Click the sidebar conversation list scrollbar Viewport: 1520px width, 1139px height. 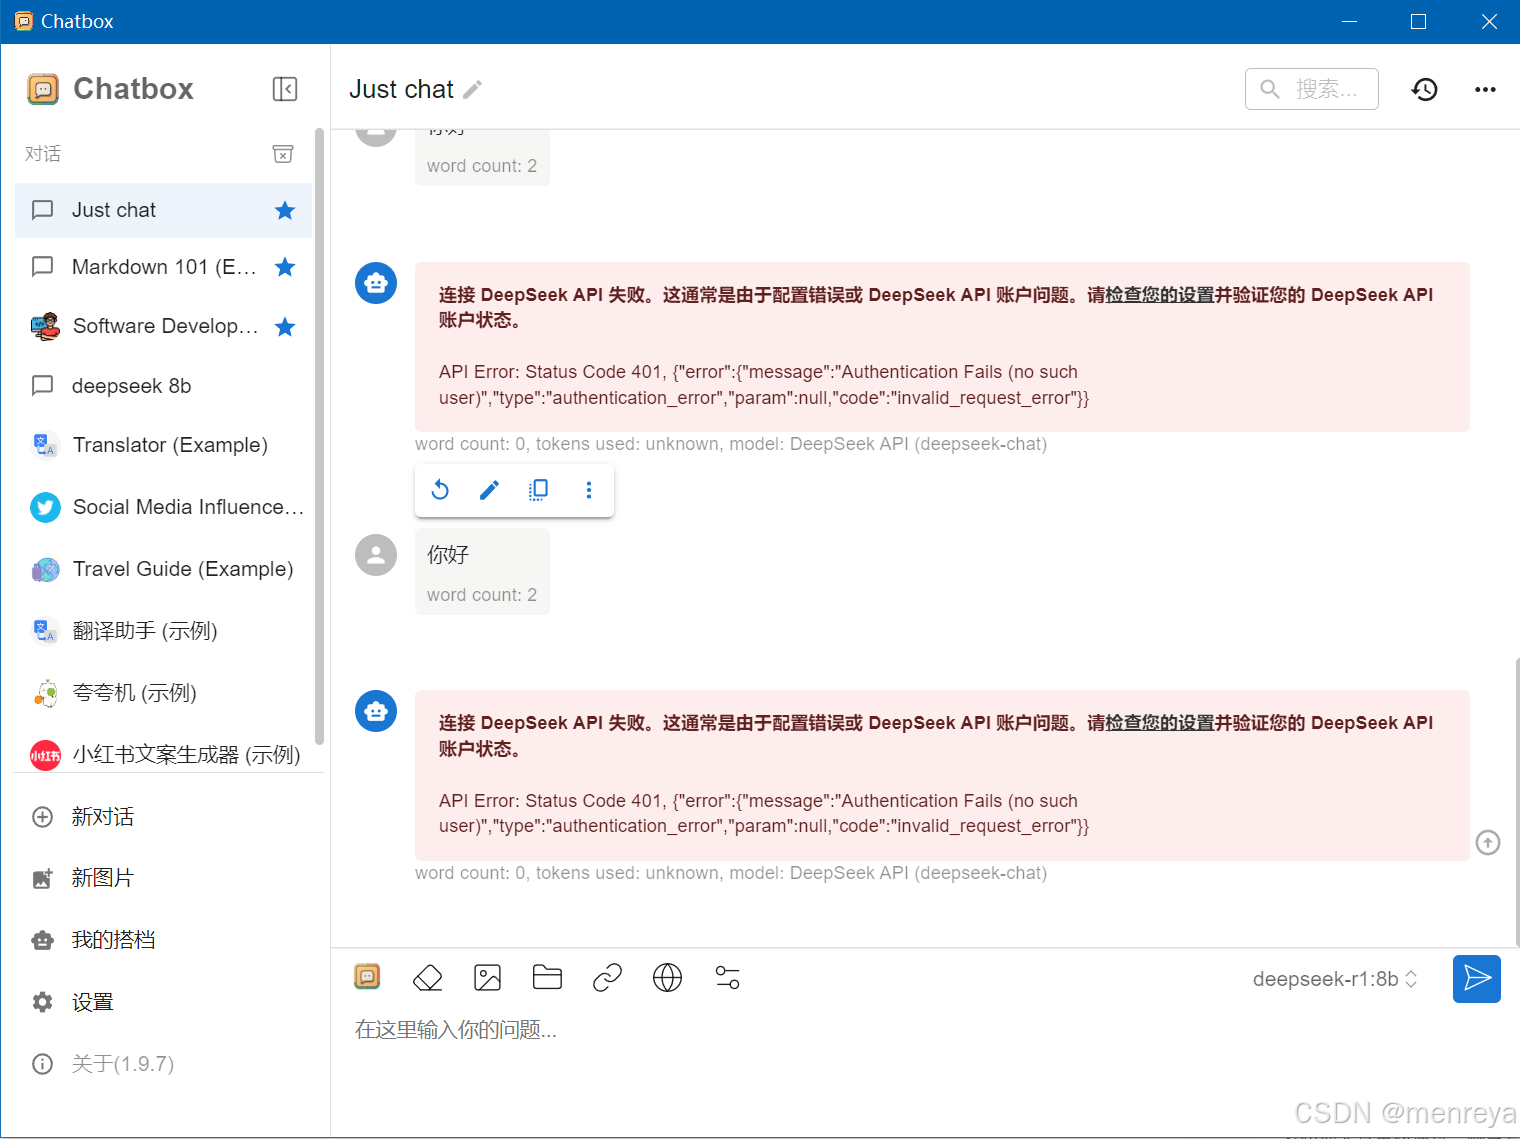click(319, 436)
